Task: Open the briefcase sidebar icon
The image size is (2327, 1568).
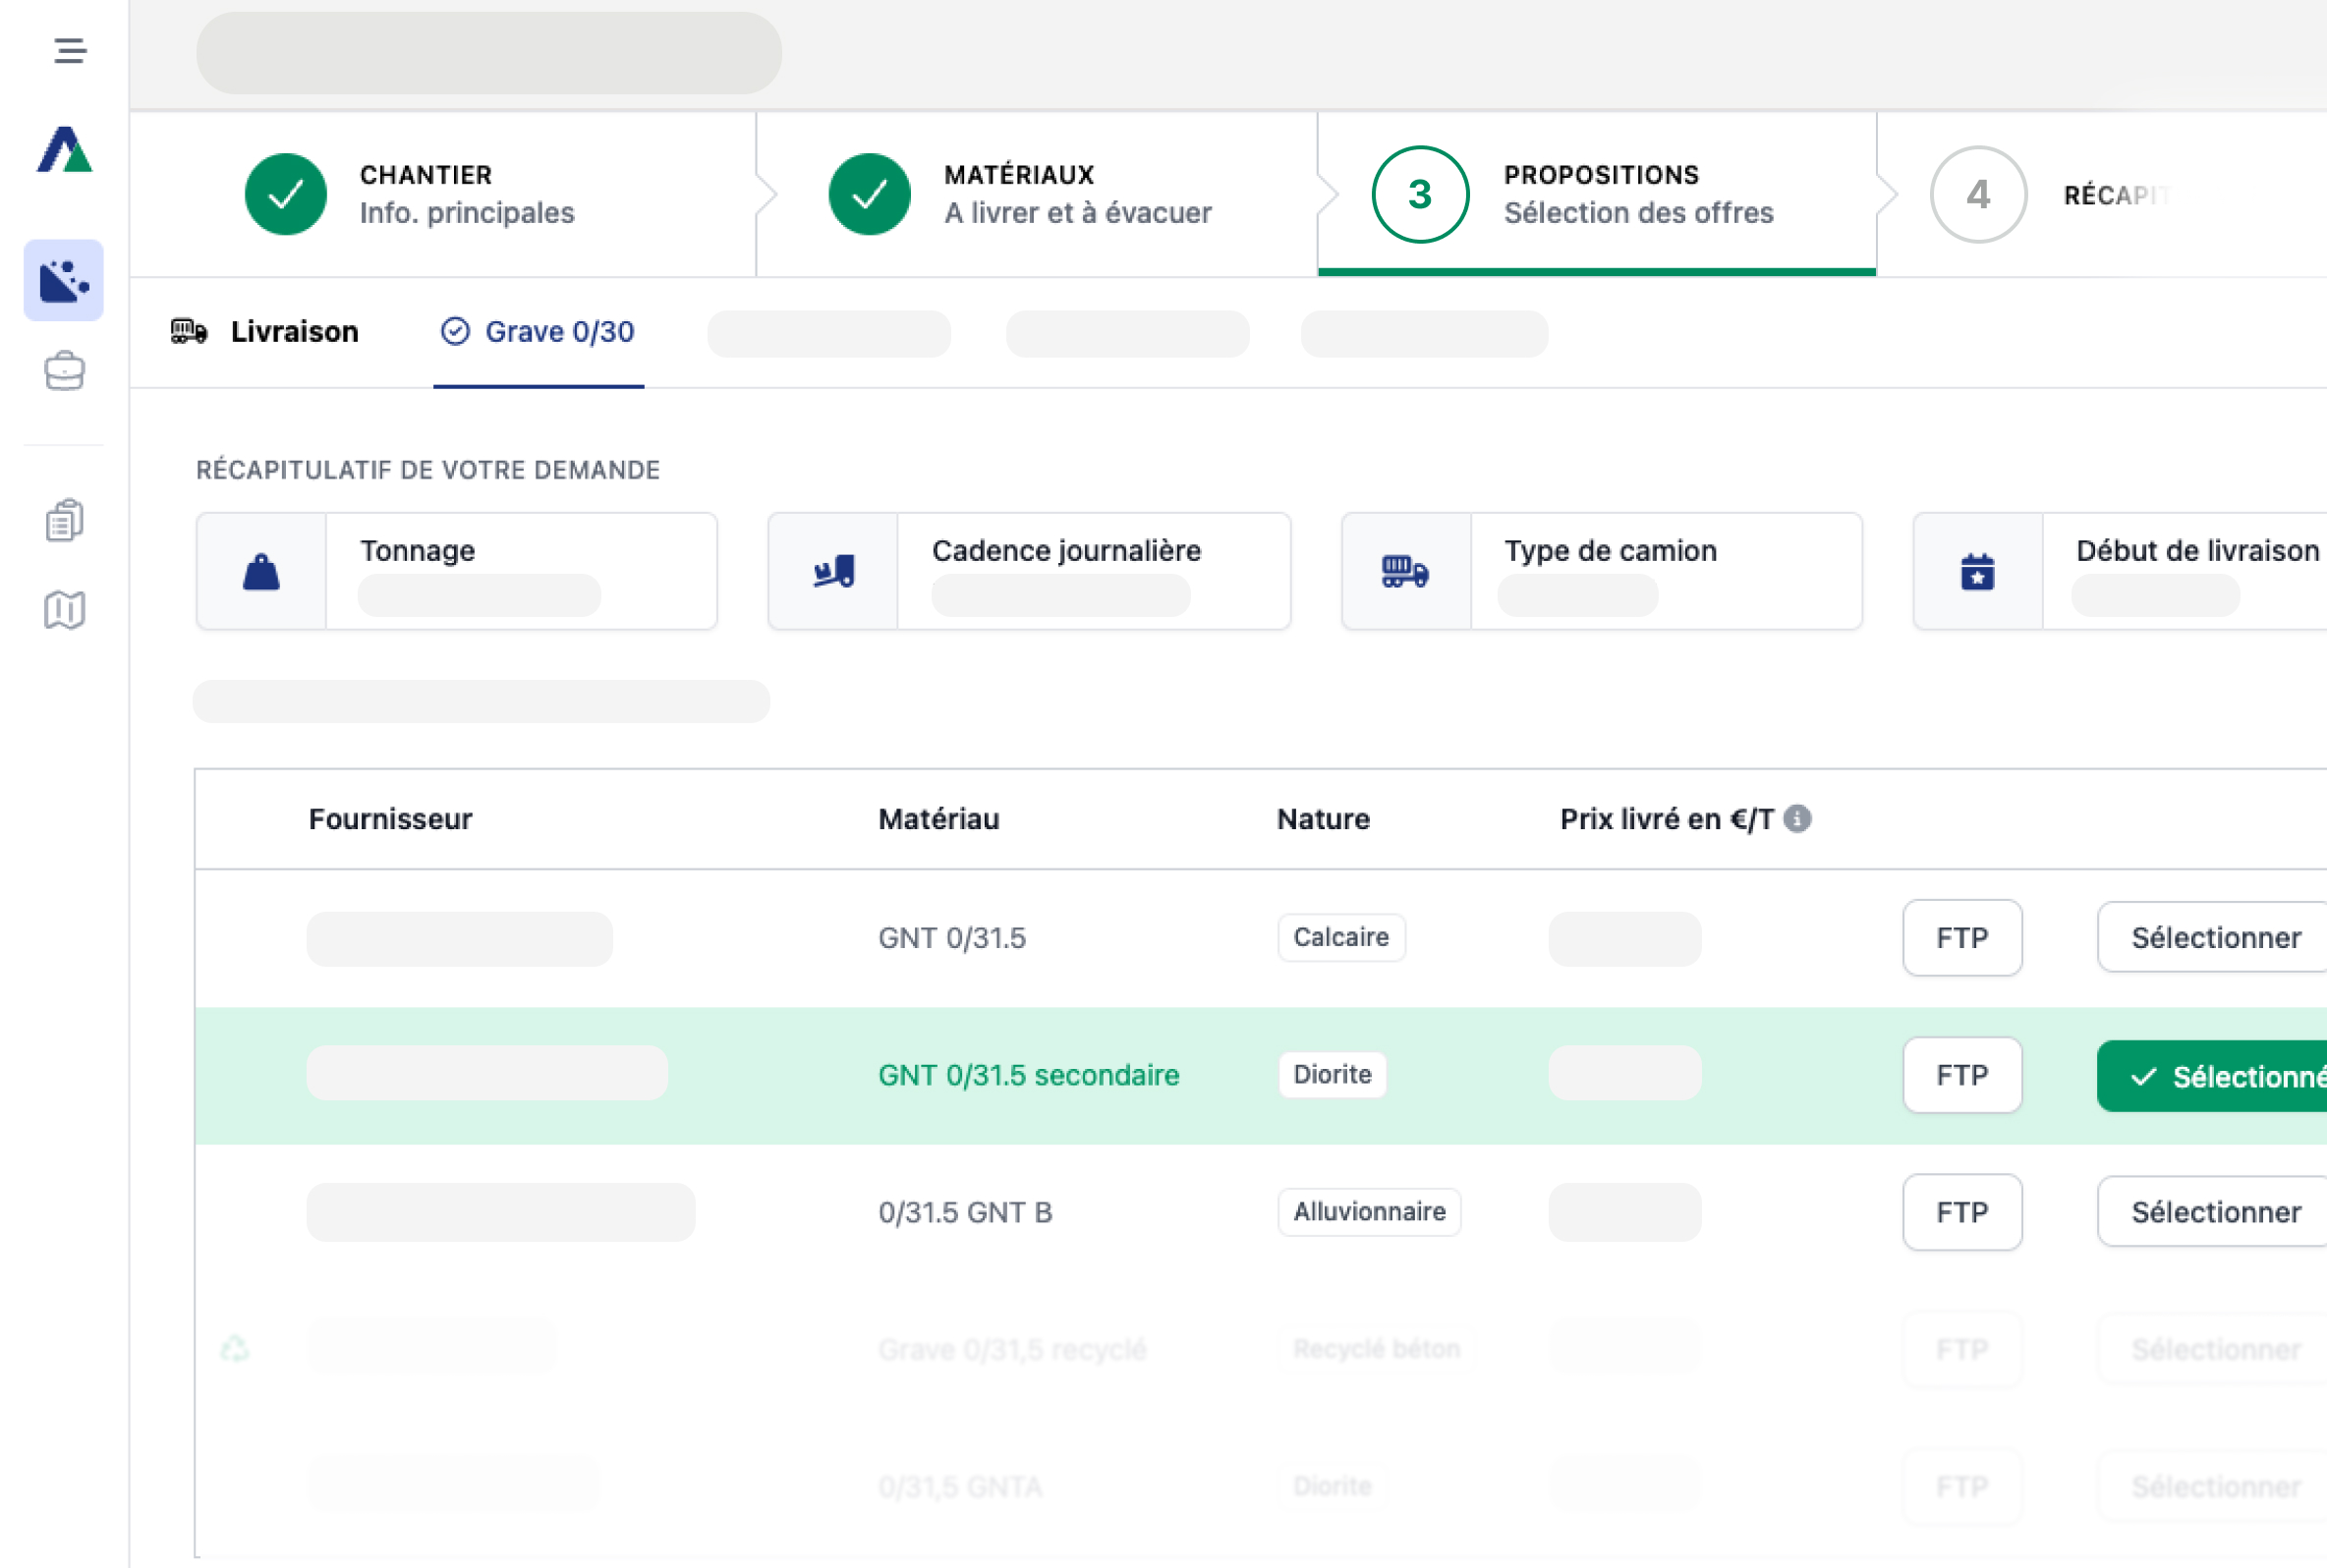Action: tap(64, 371)
